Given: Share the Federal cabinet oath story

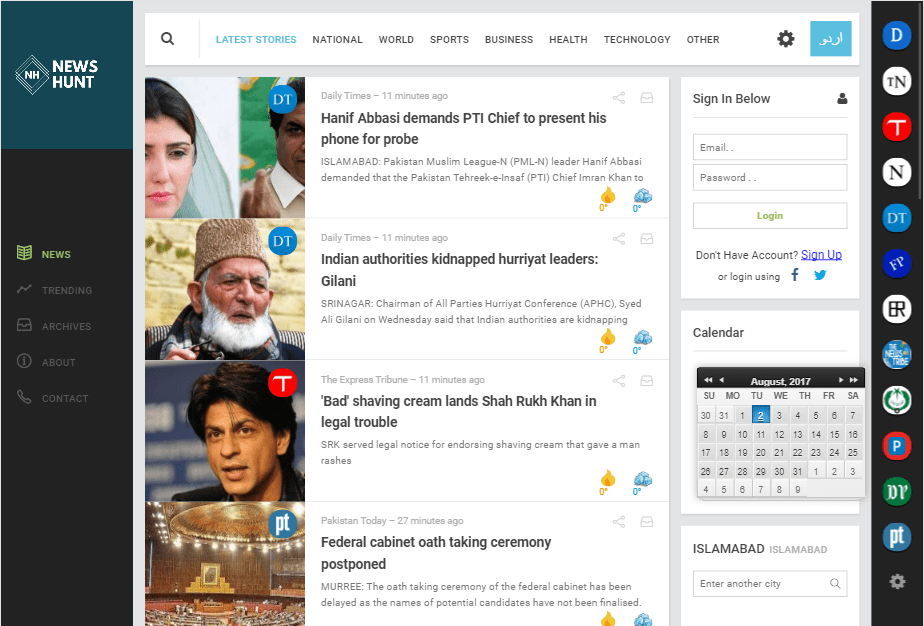Looking at the screenshot, I should 619,522.
